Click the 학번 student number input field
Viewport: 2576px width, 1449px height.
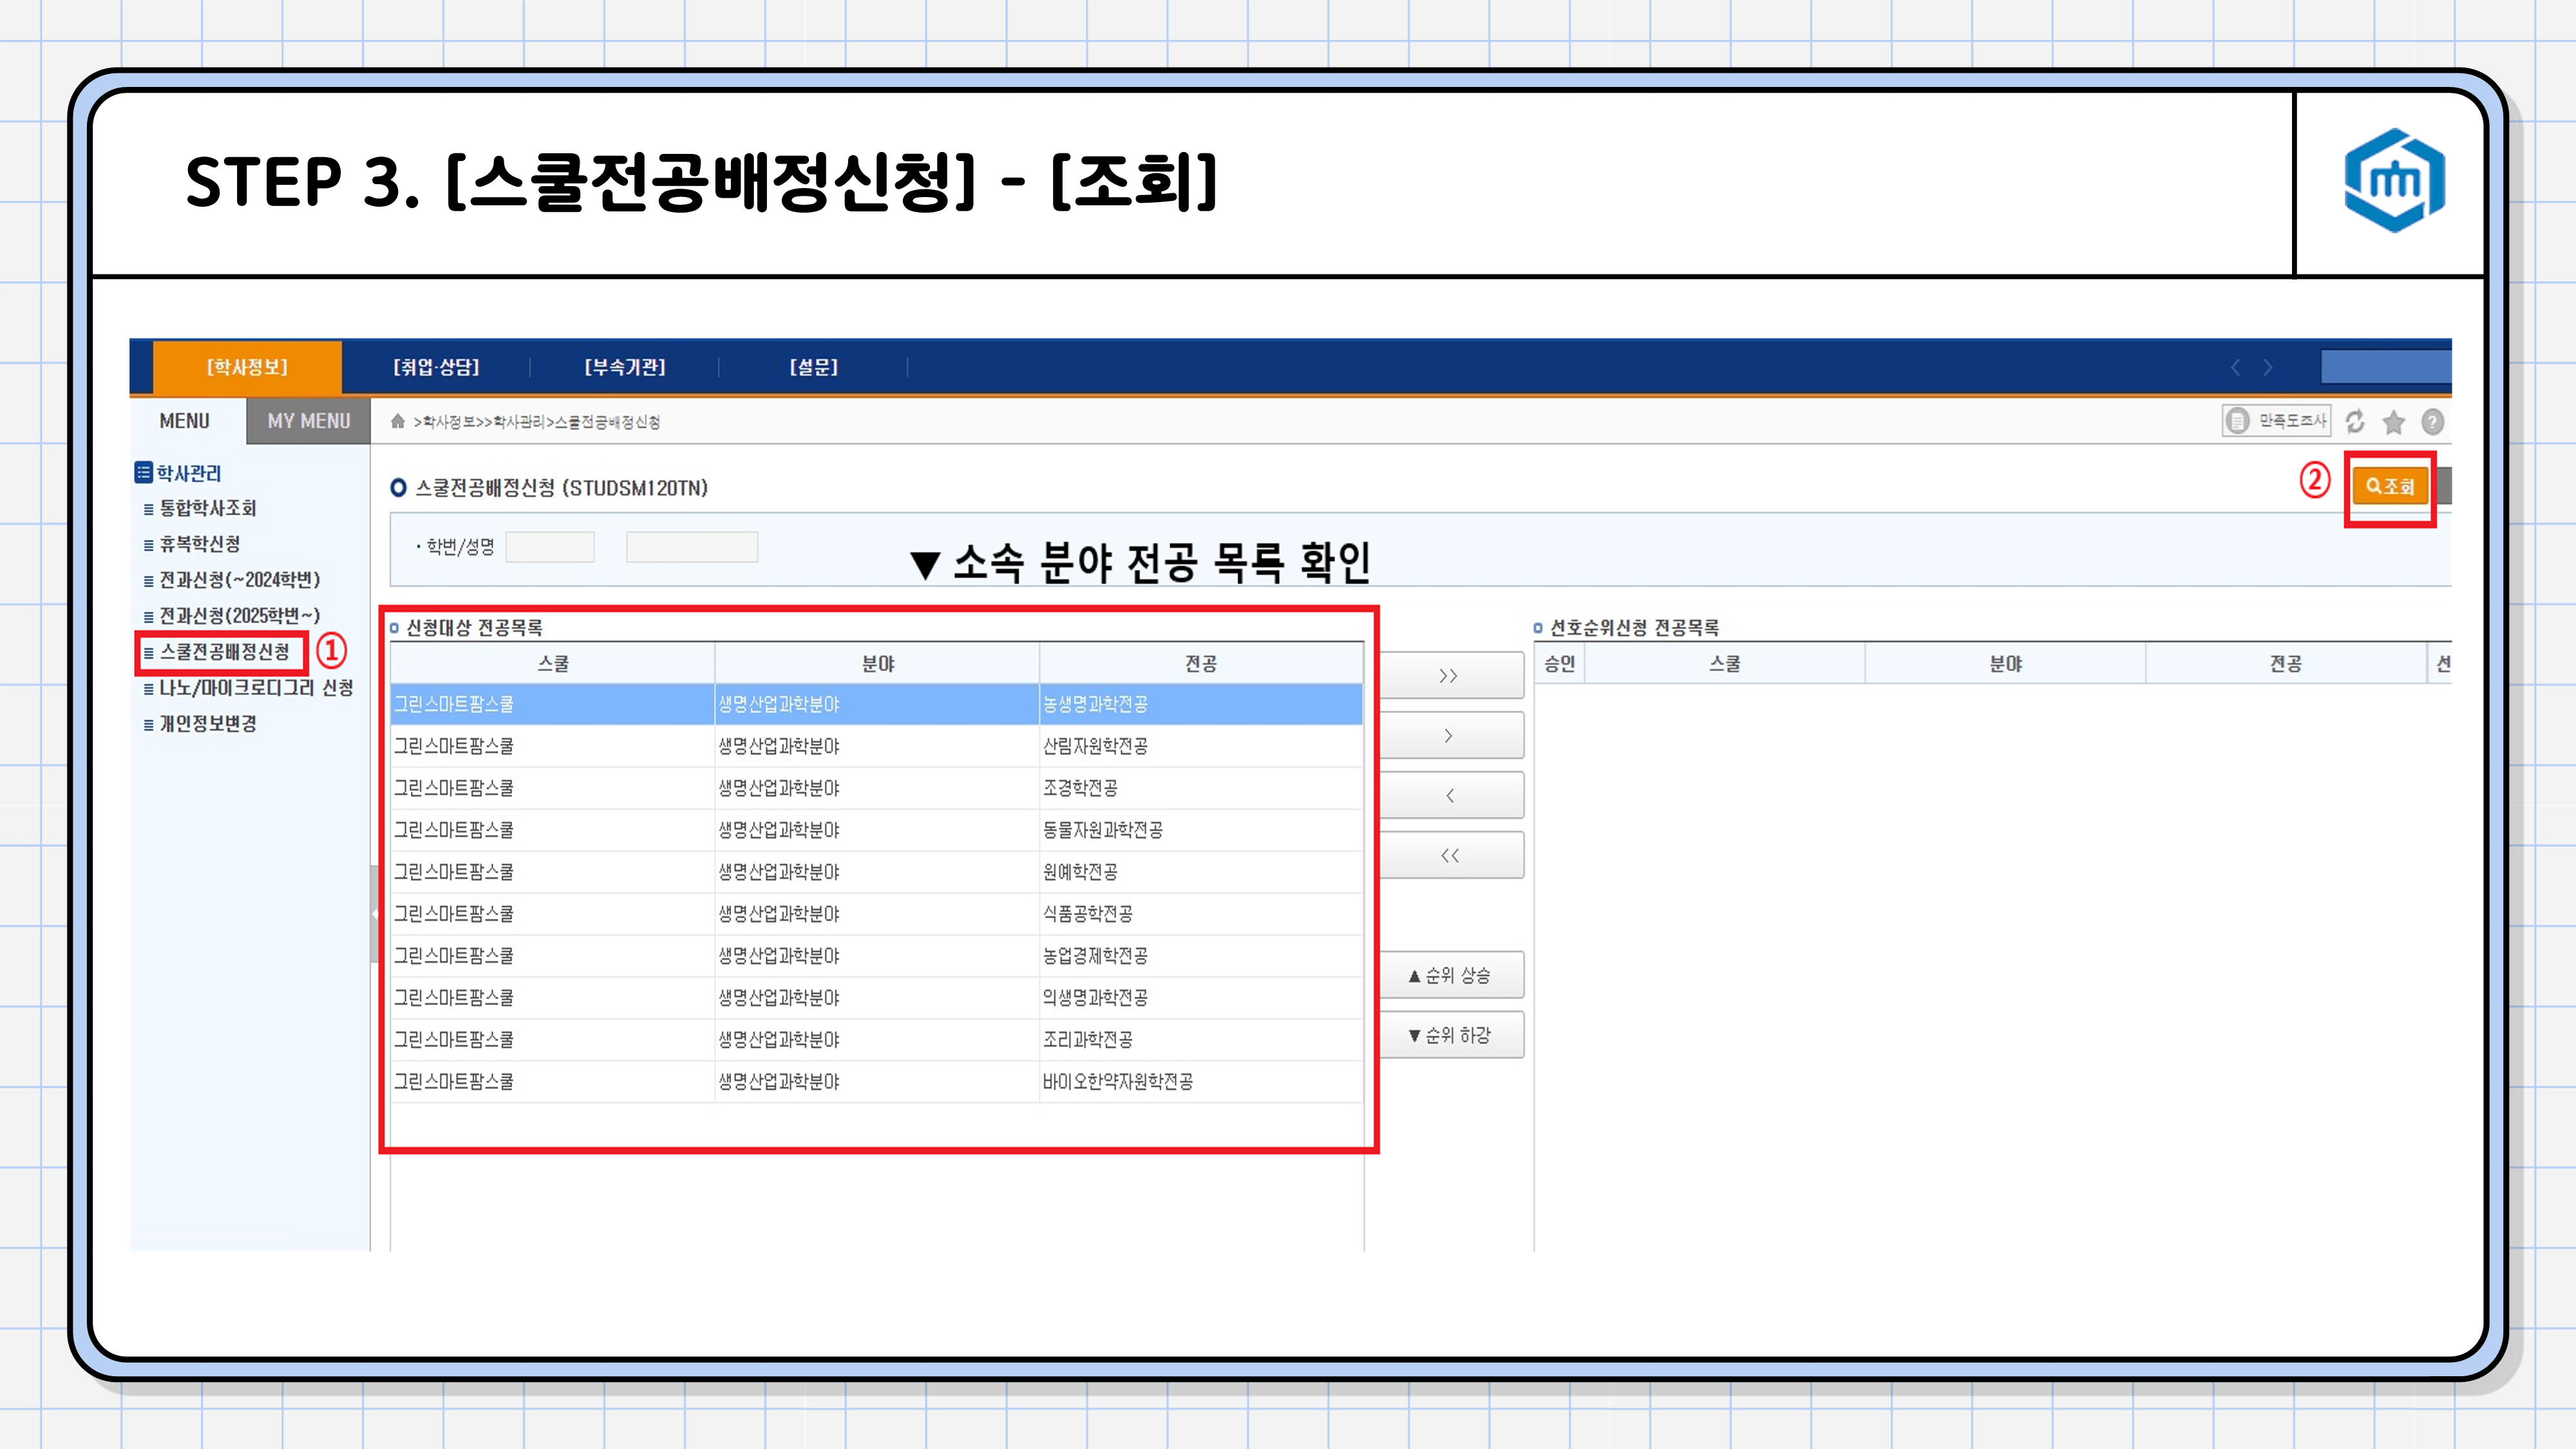click(x=550, y=547)
